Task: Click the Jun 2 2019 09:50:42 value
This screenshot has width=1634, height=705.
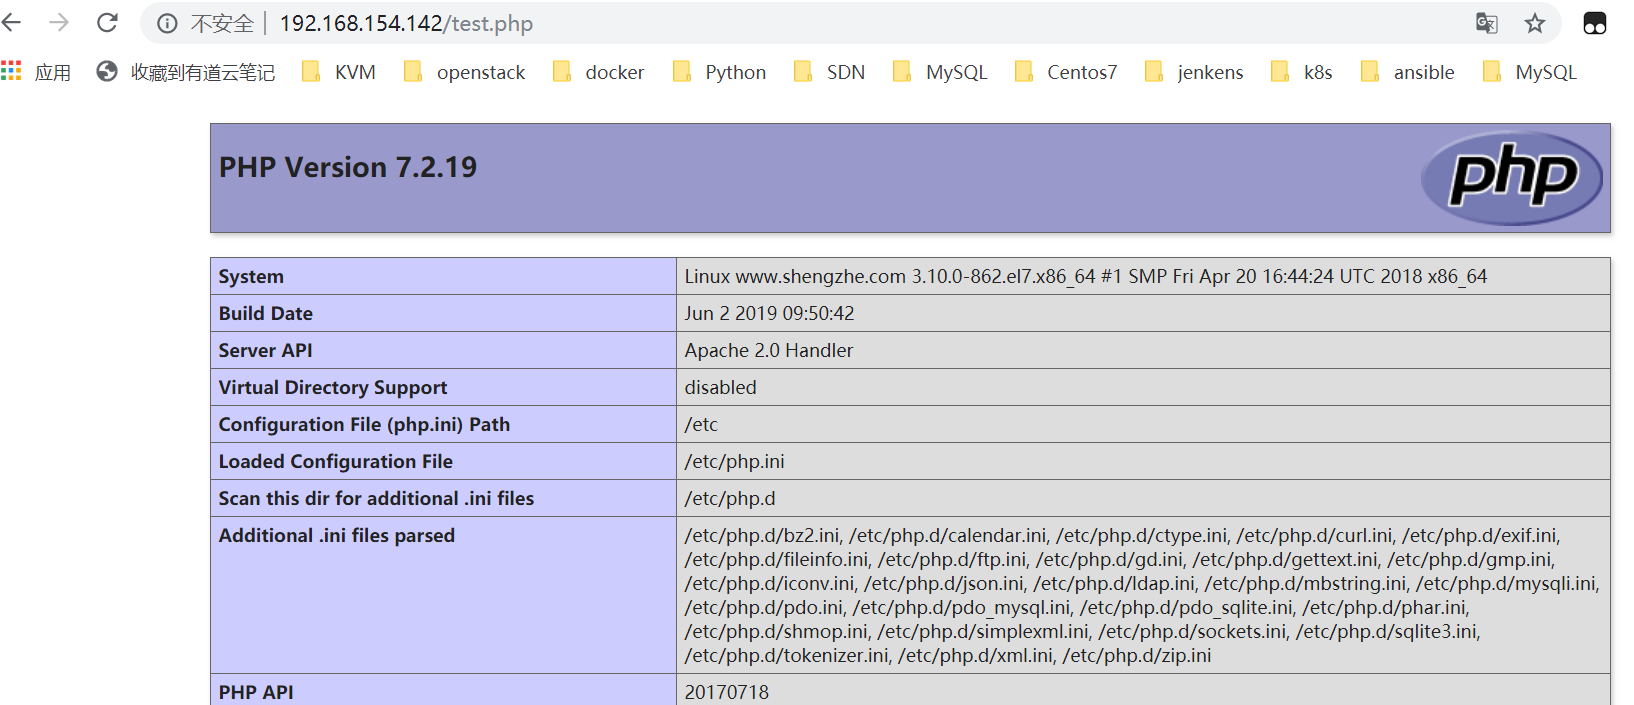Action: coord(770,313)
